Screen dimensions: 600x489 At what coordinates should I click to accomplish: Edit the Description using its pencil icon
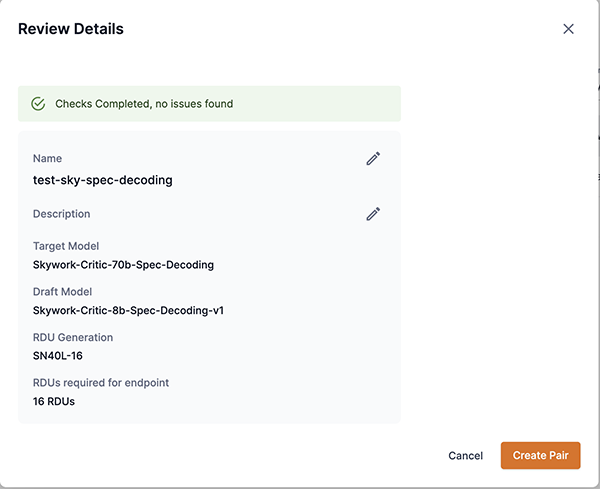(x=373, y=213)
